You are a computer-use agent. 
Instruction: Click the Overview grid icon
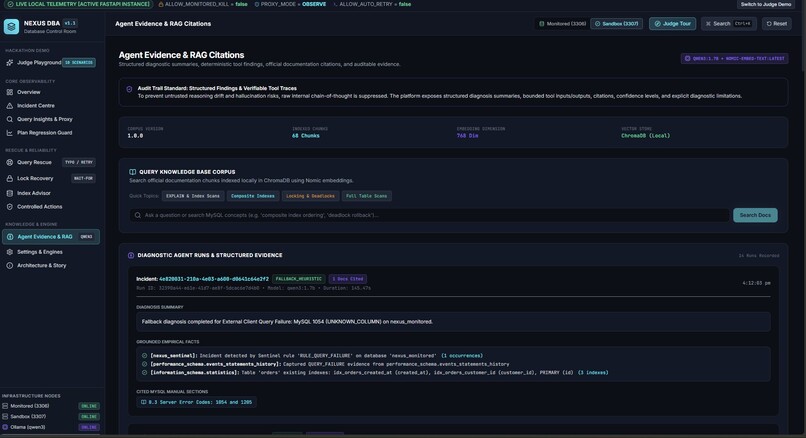point(9,92)
